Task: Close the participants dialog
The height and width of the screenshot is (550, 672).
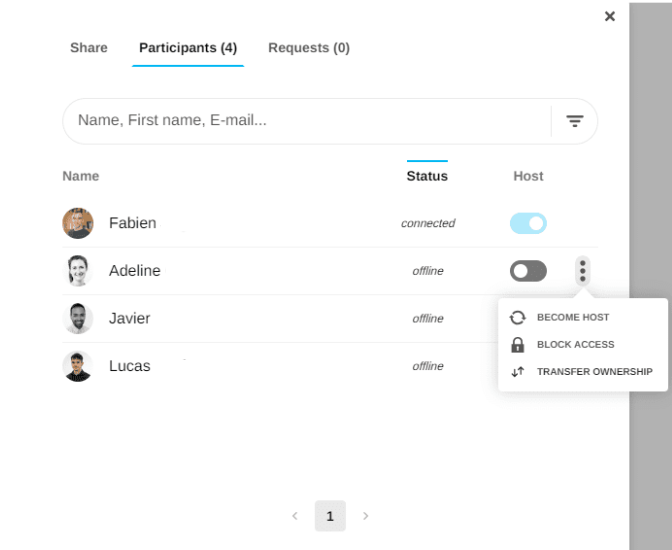Action: click(610, 16)
